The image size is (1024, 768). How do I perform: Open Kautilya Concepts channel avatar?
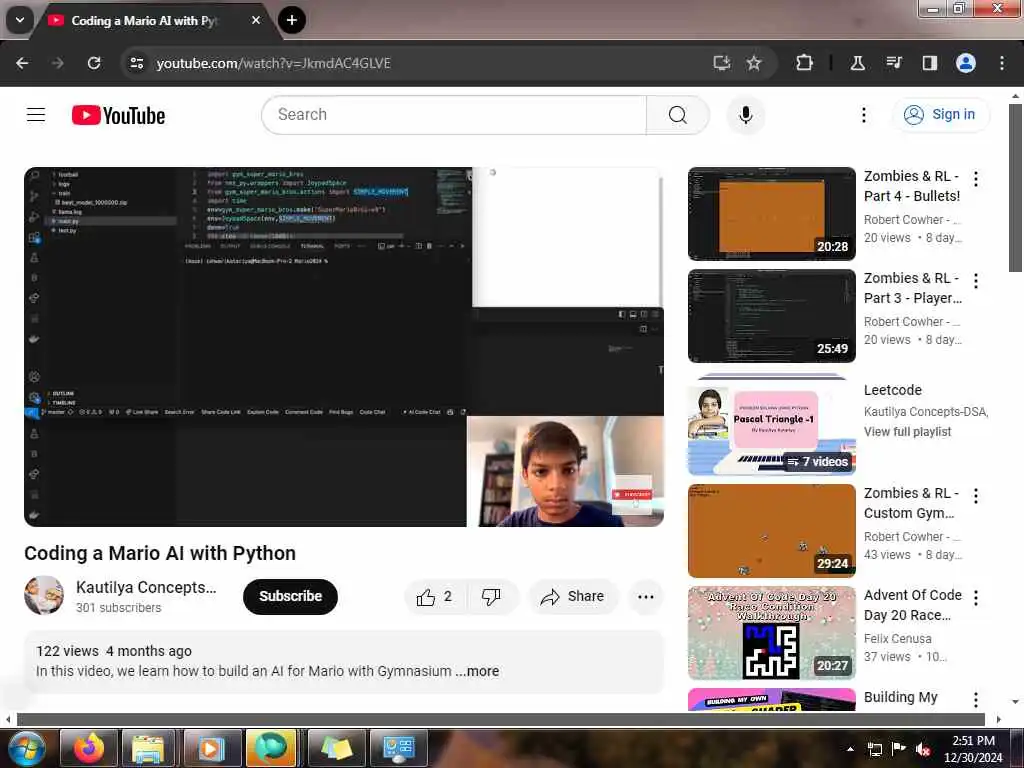[x=44, y=595]
